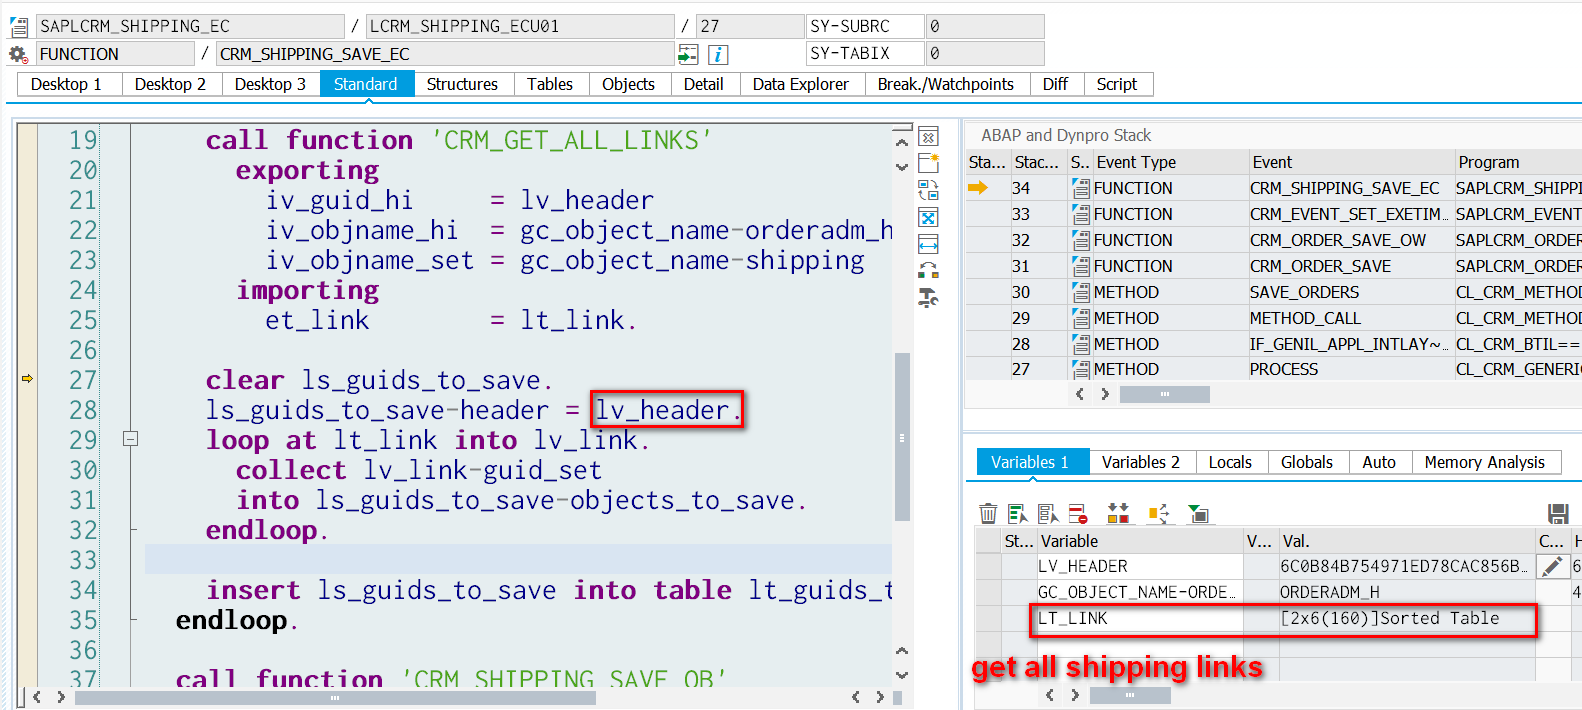Image resolution: width=1582 pixels, height=710 pixels.
Task: Click the LV_HEADER variable name cell
Action: click(1139, 566)
